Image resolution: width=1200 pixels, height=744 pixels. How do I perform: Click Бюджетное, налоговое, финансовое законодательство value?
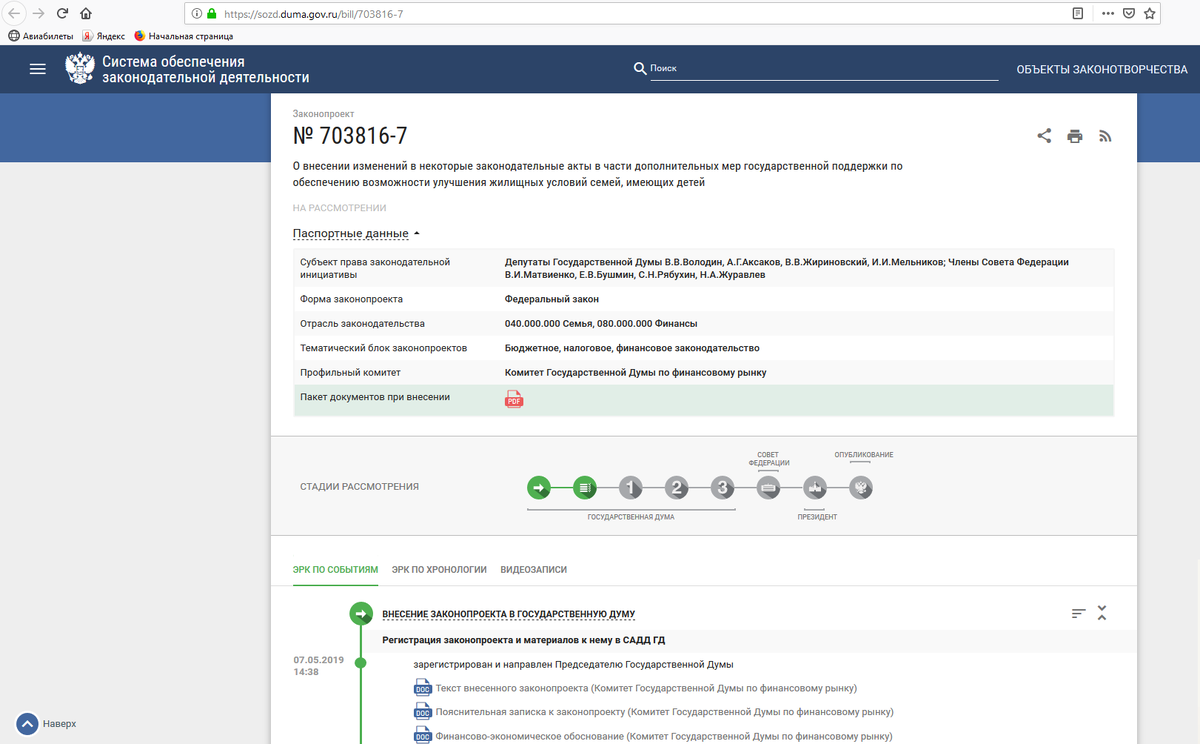[632, 348]
